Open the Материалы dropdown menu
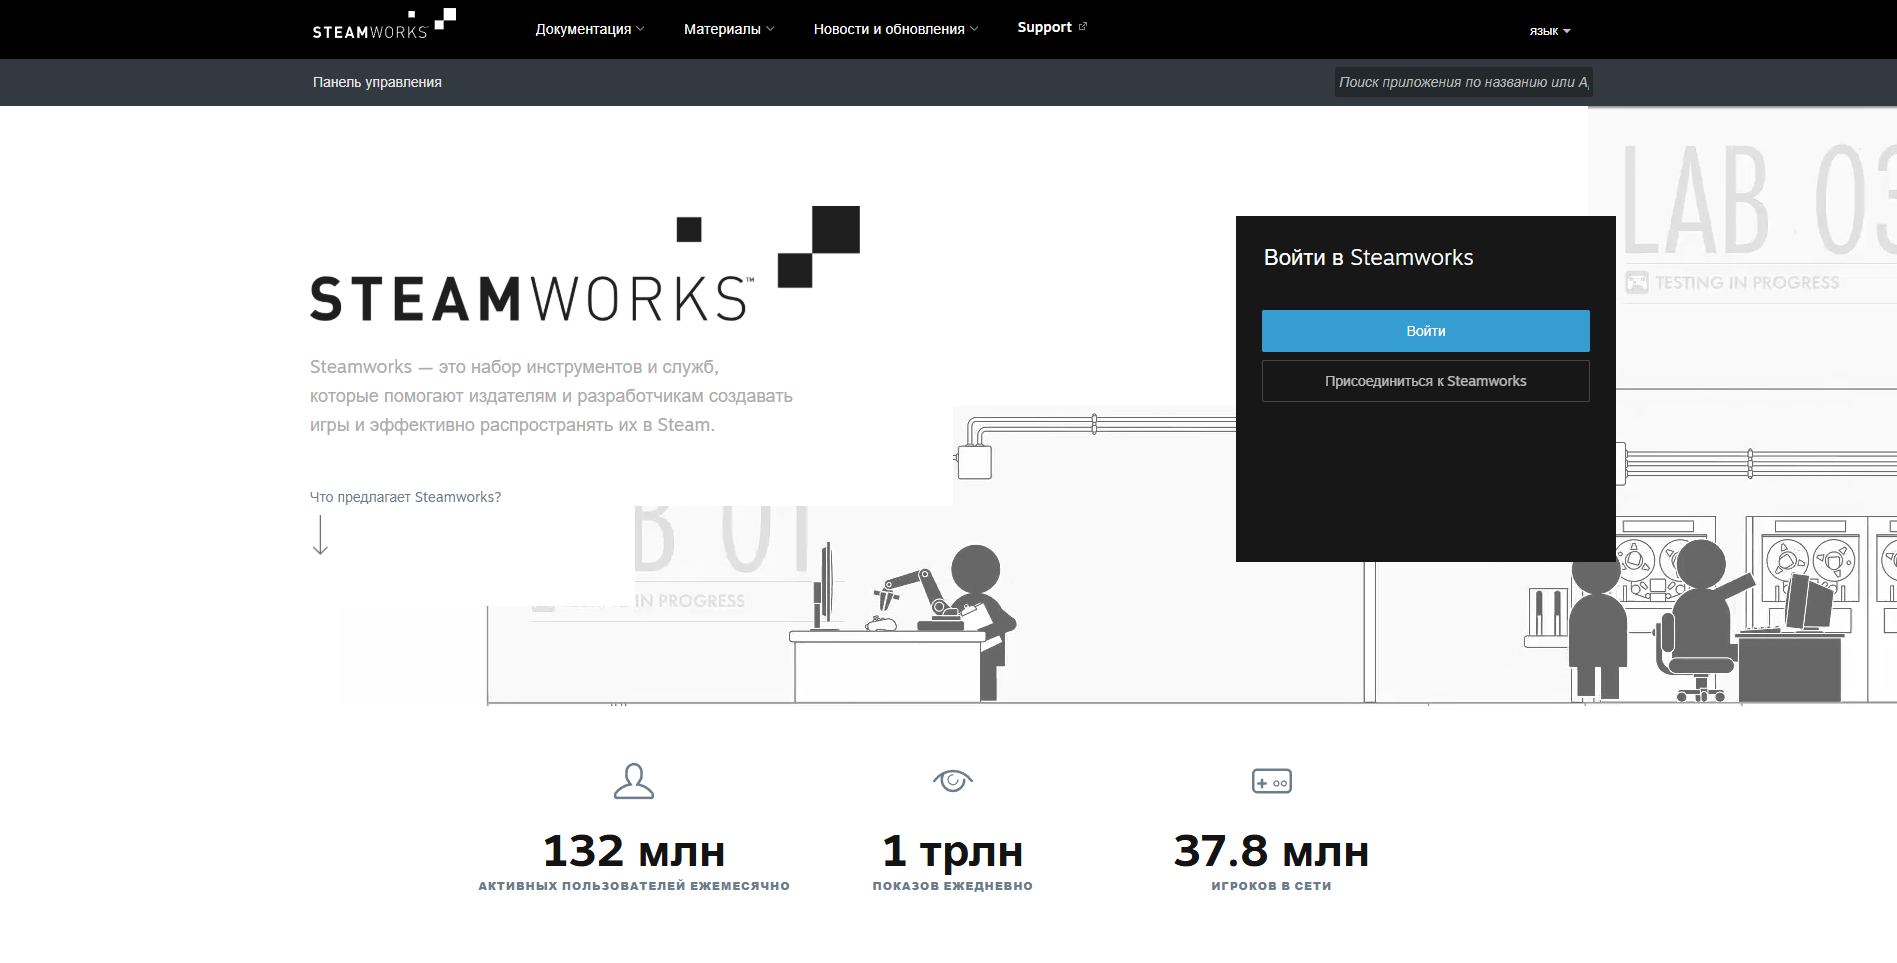 (729, 29)
